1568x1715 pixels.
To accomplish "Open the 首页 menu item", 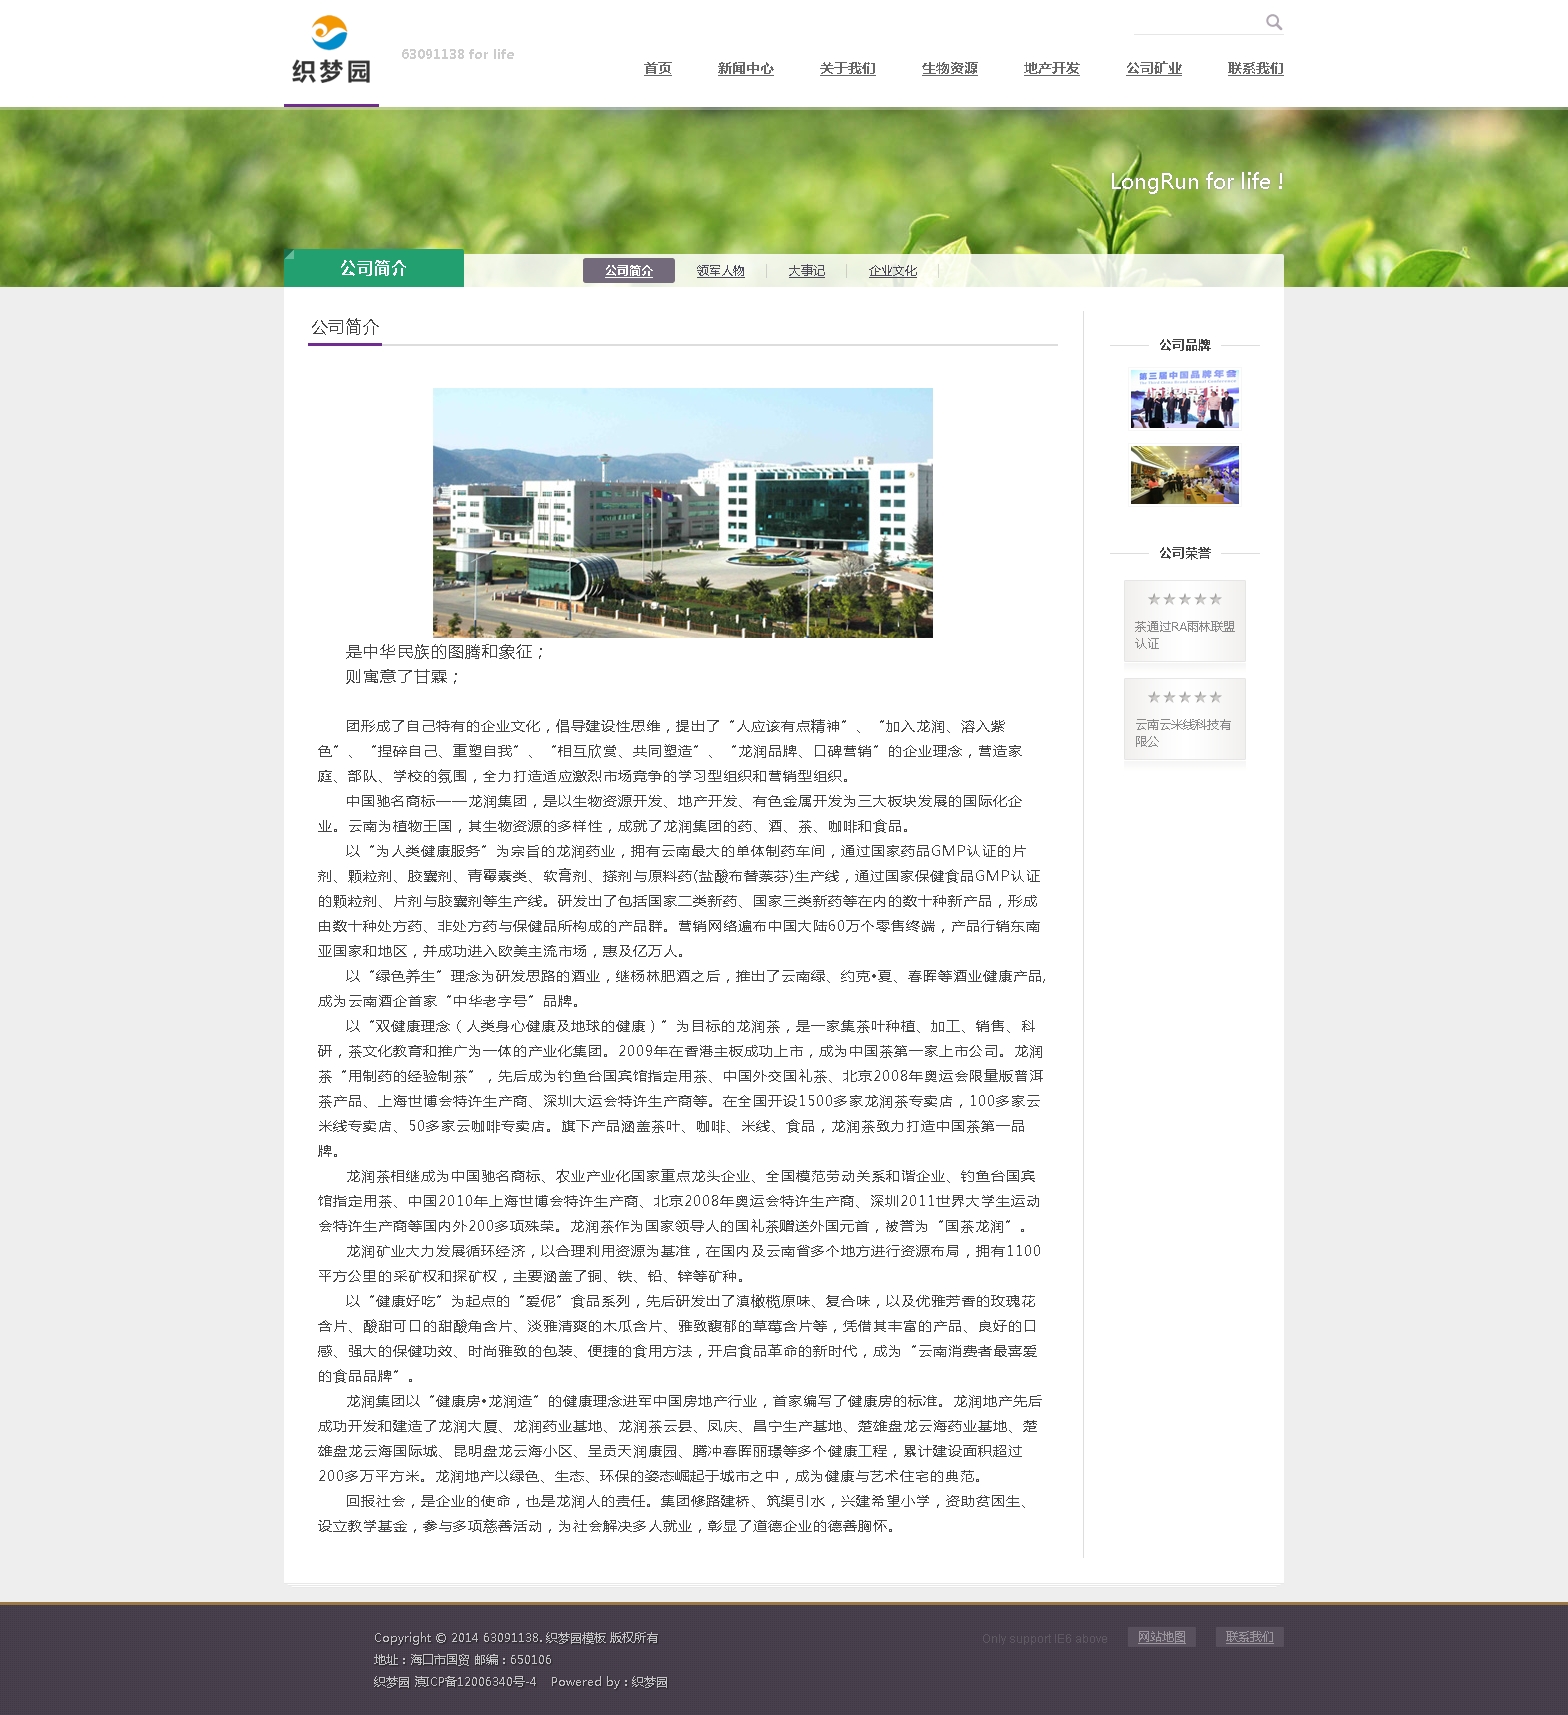I will [x=657, y=68].
